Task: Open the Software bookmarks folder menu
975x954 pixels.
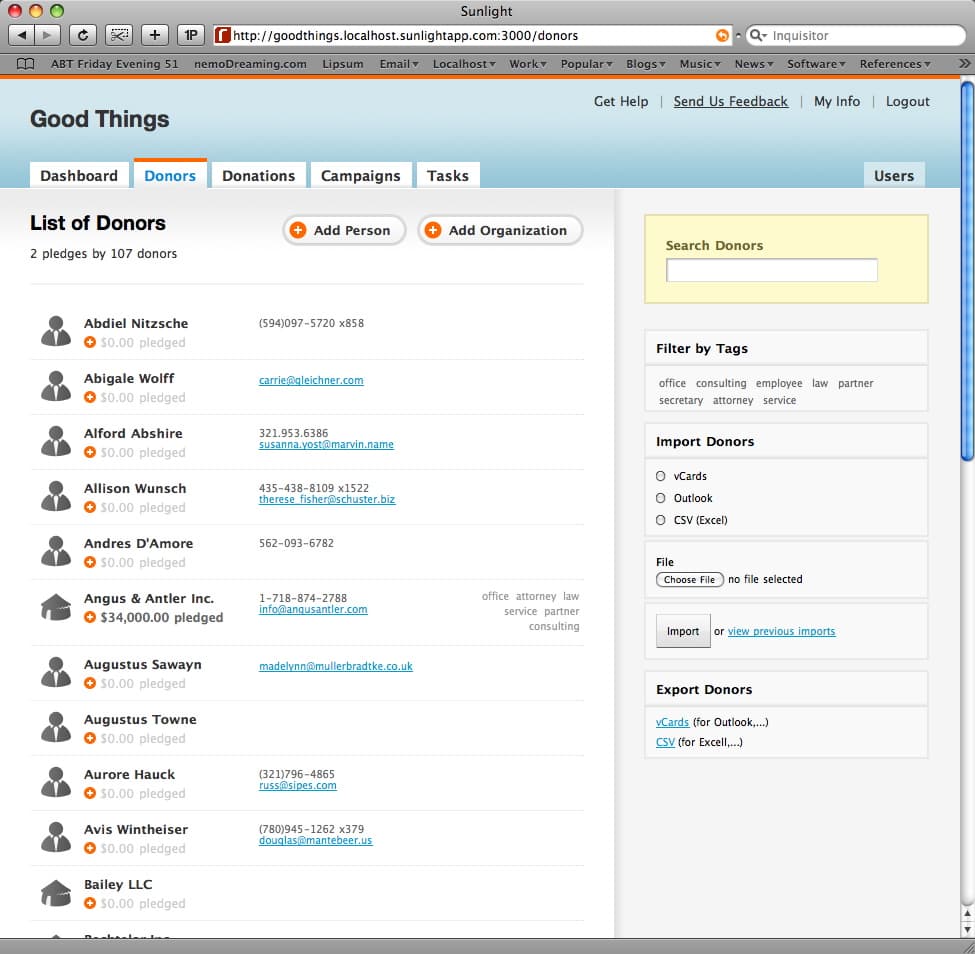Action: [817, 64]
